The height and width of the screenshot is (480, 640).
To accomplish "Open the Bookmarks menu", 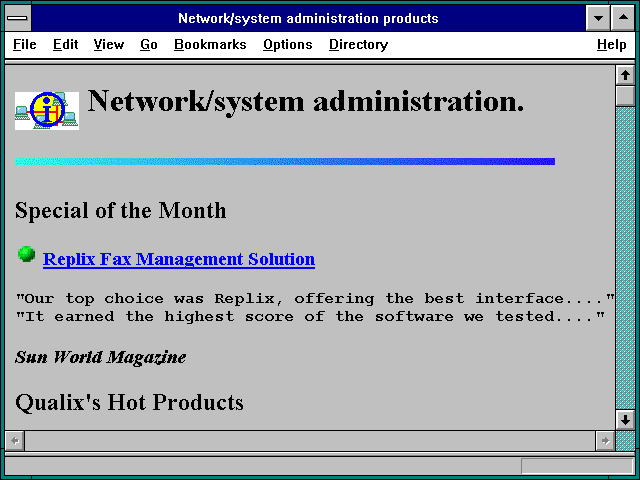I will click(x=210, y=44).
